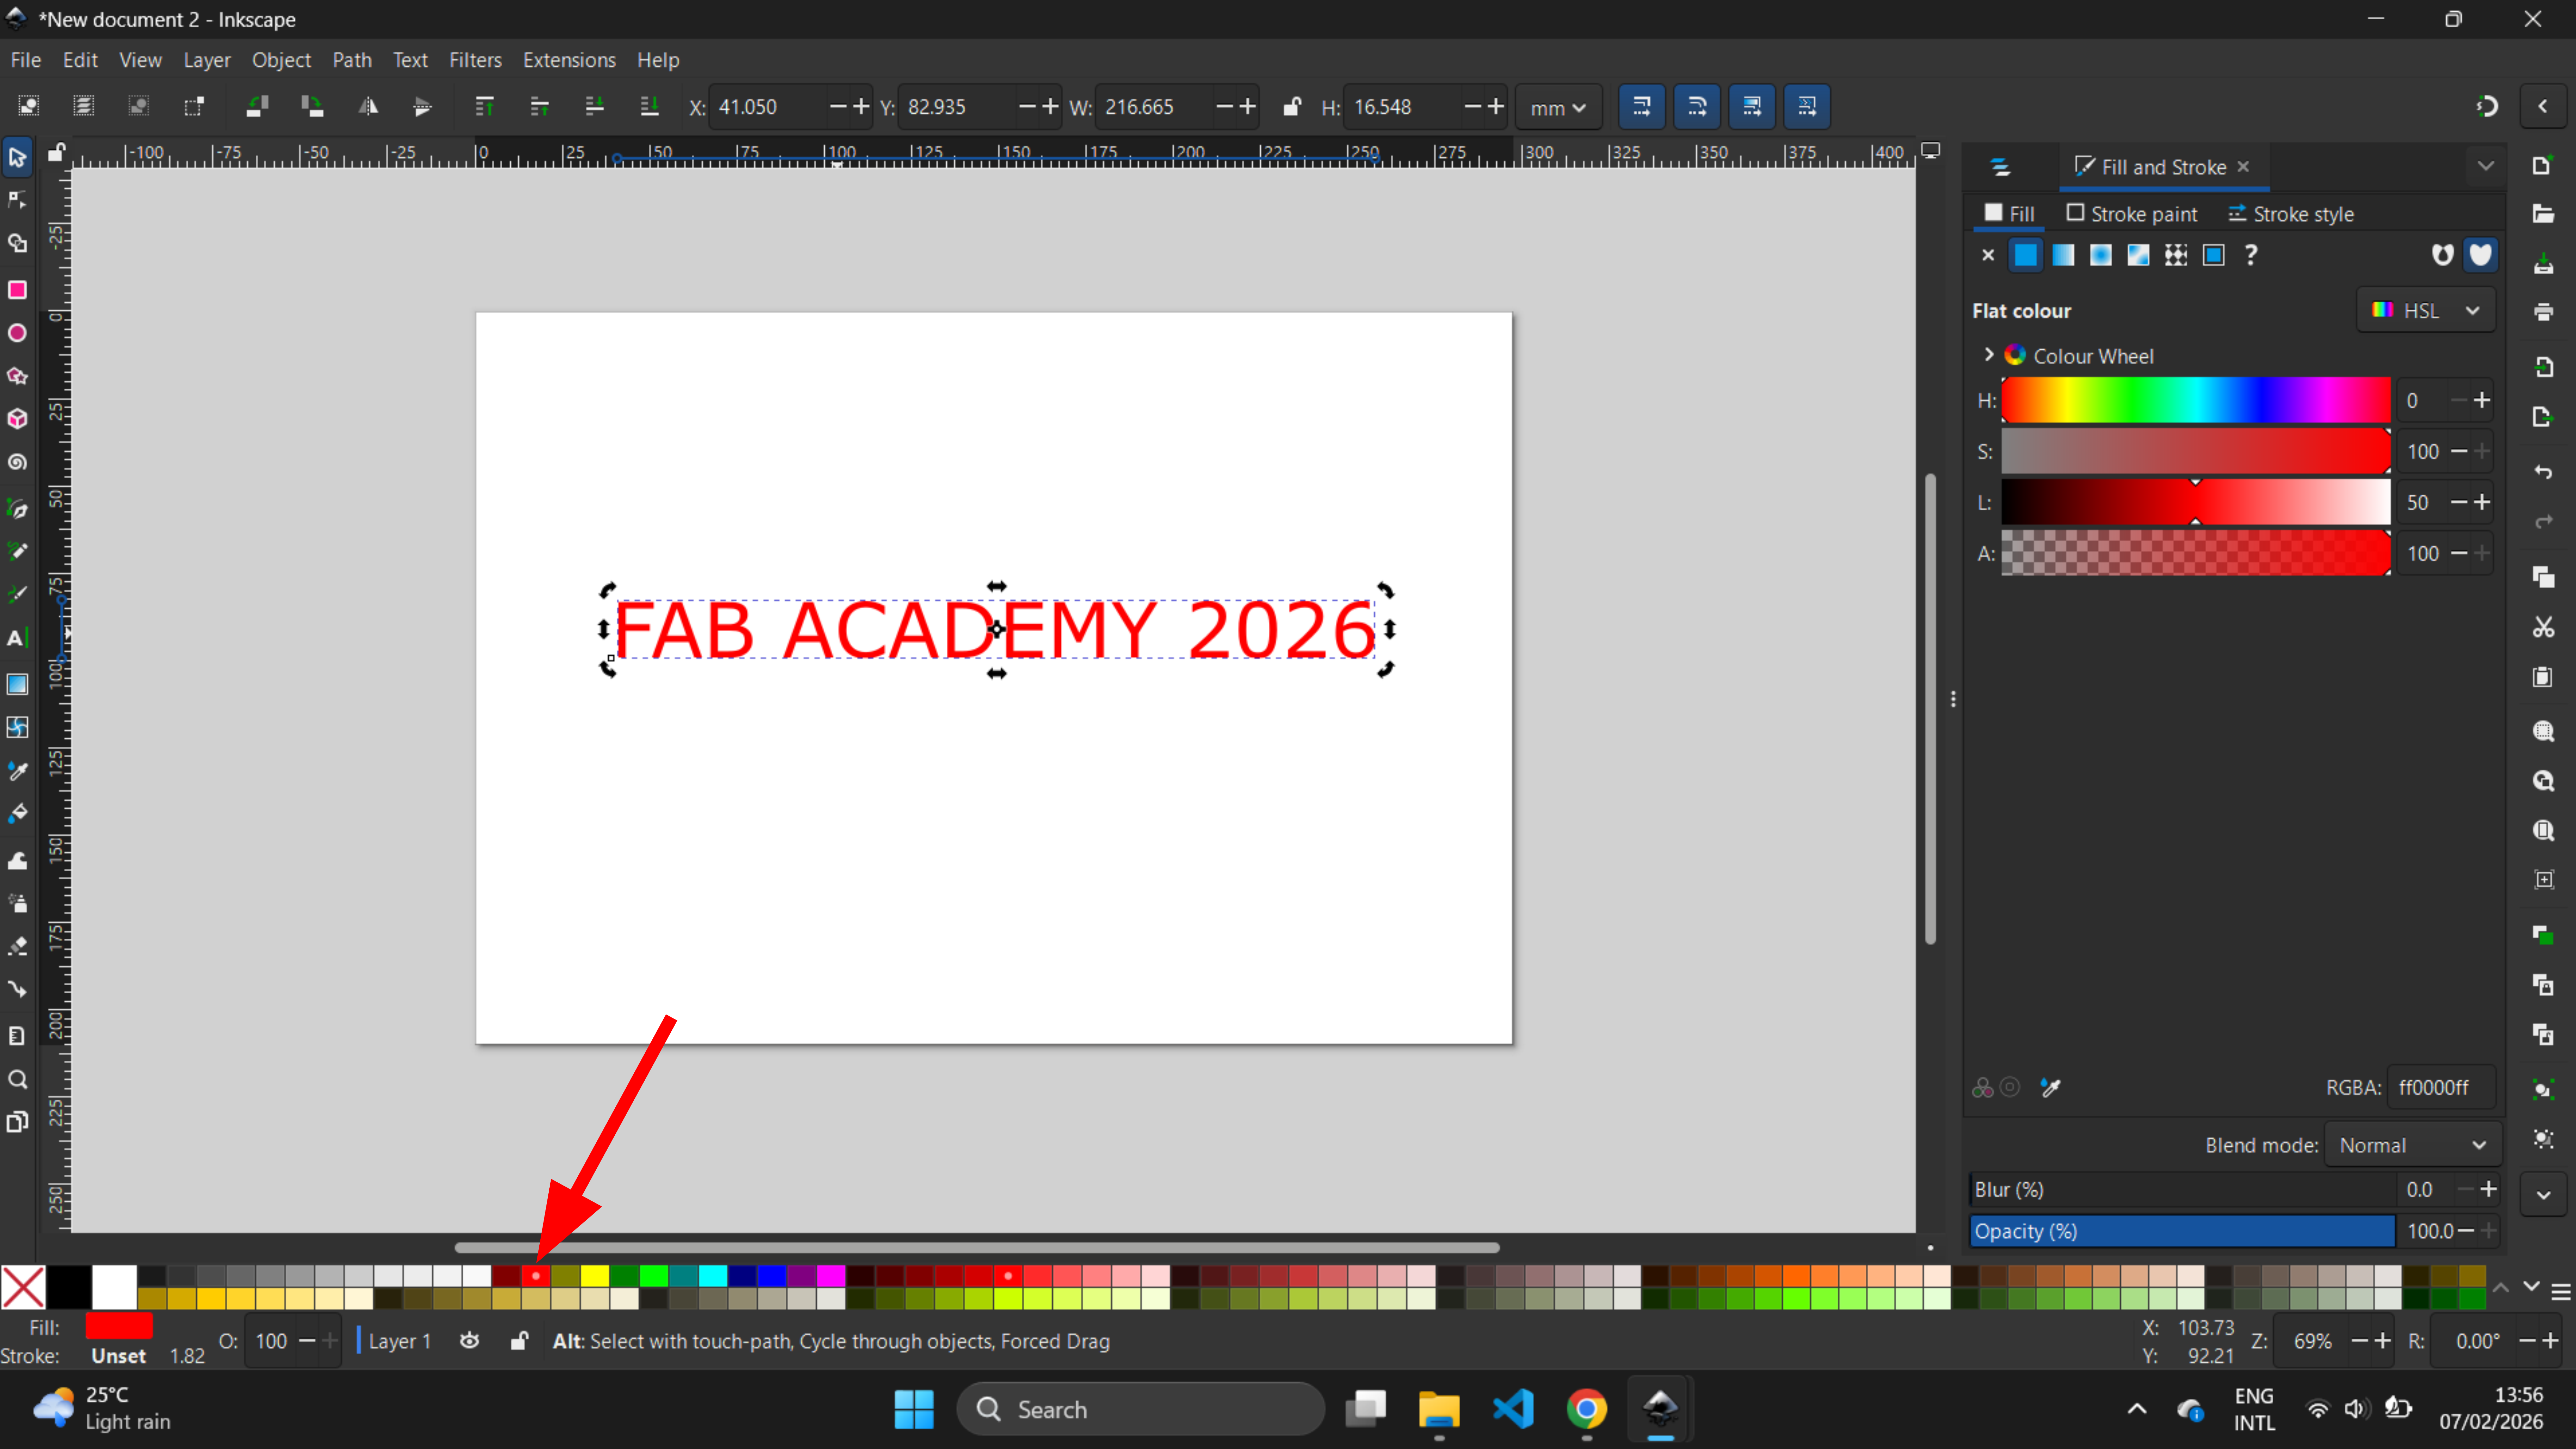Open the Extensions menu
Image resolution: width=2576 pixels, height=1449 pixels.
[569, 60]
